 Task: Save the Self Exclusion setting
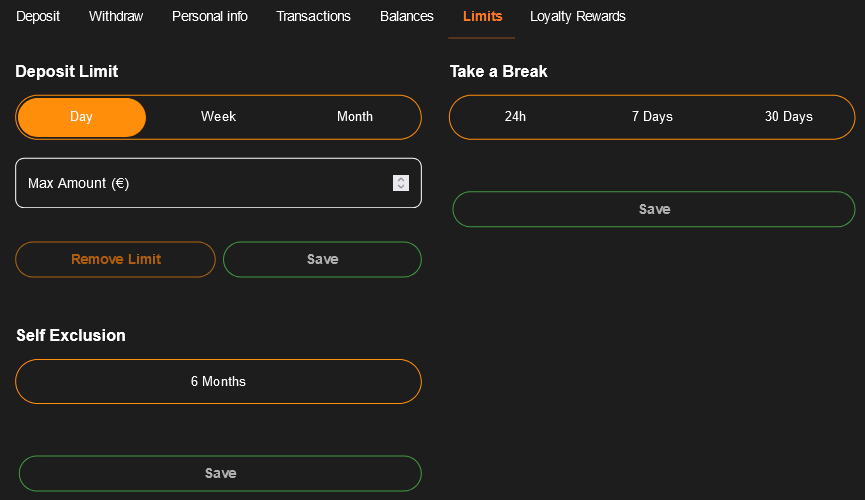220,474
